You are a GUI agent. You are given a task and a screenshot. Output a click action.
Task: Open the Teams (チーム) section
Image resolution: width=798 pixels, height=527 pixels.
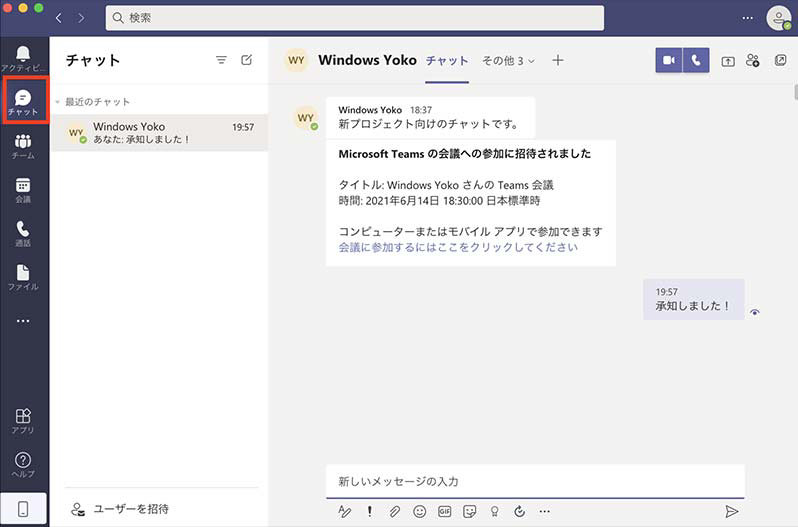pyautogui.click(x=23, y=146)
